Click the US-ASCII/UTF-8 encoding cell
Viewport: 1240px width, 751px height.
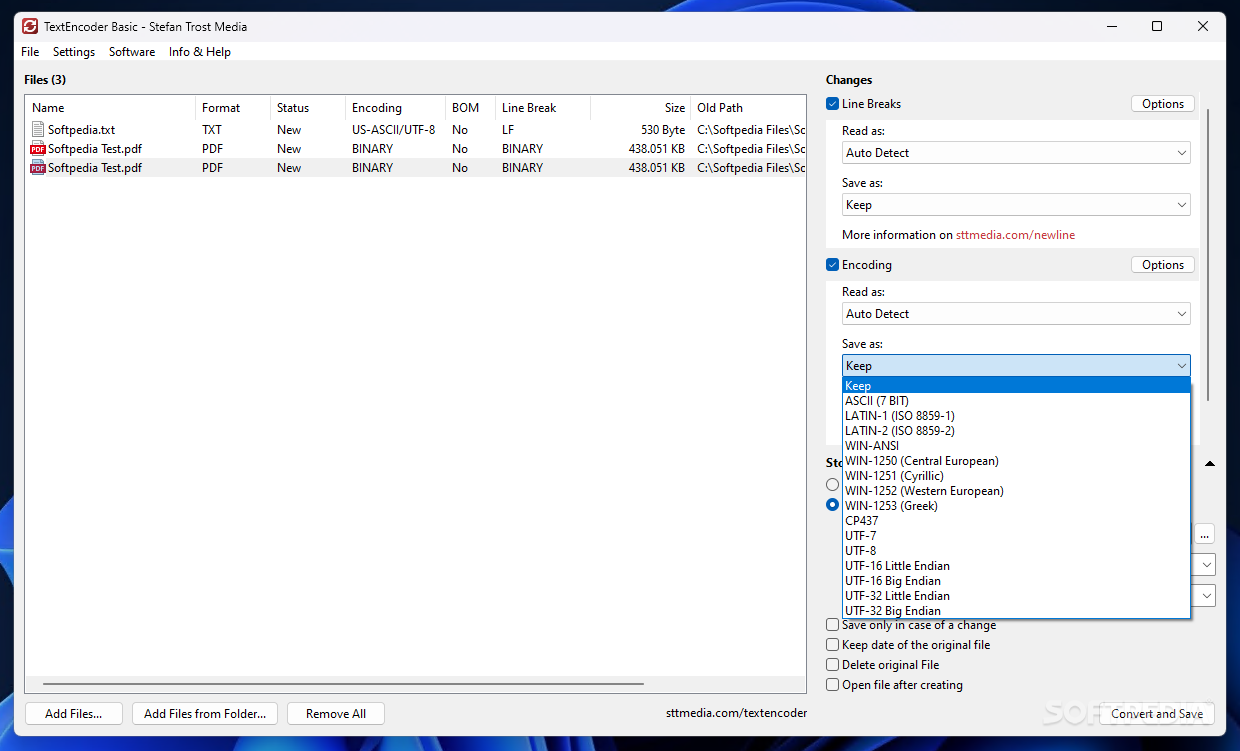(393, 130)
